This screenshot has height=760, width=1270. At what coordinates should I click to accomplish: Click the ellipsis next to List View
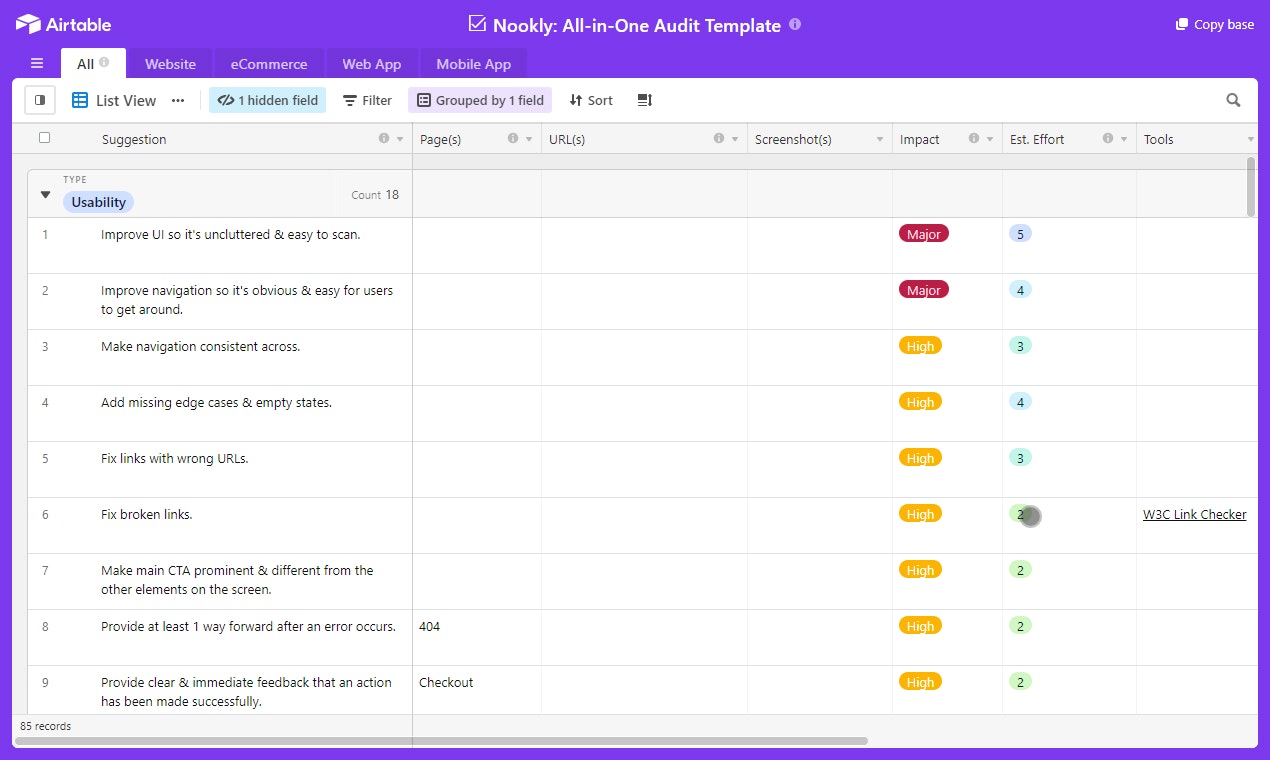[178, 100]
